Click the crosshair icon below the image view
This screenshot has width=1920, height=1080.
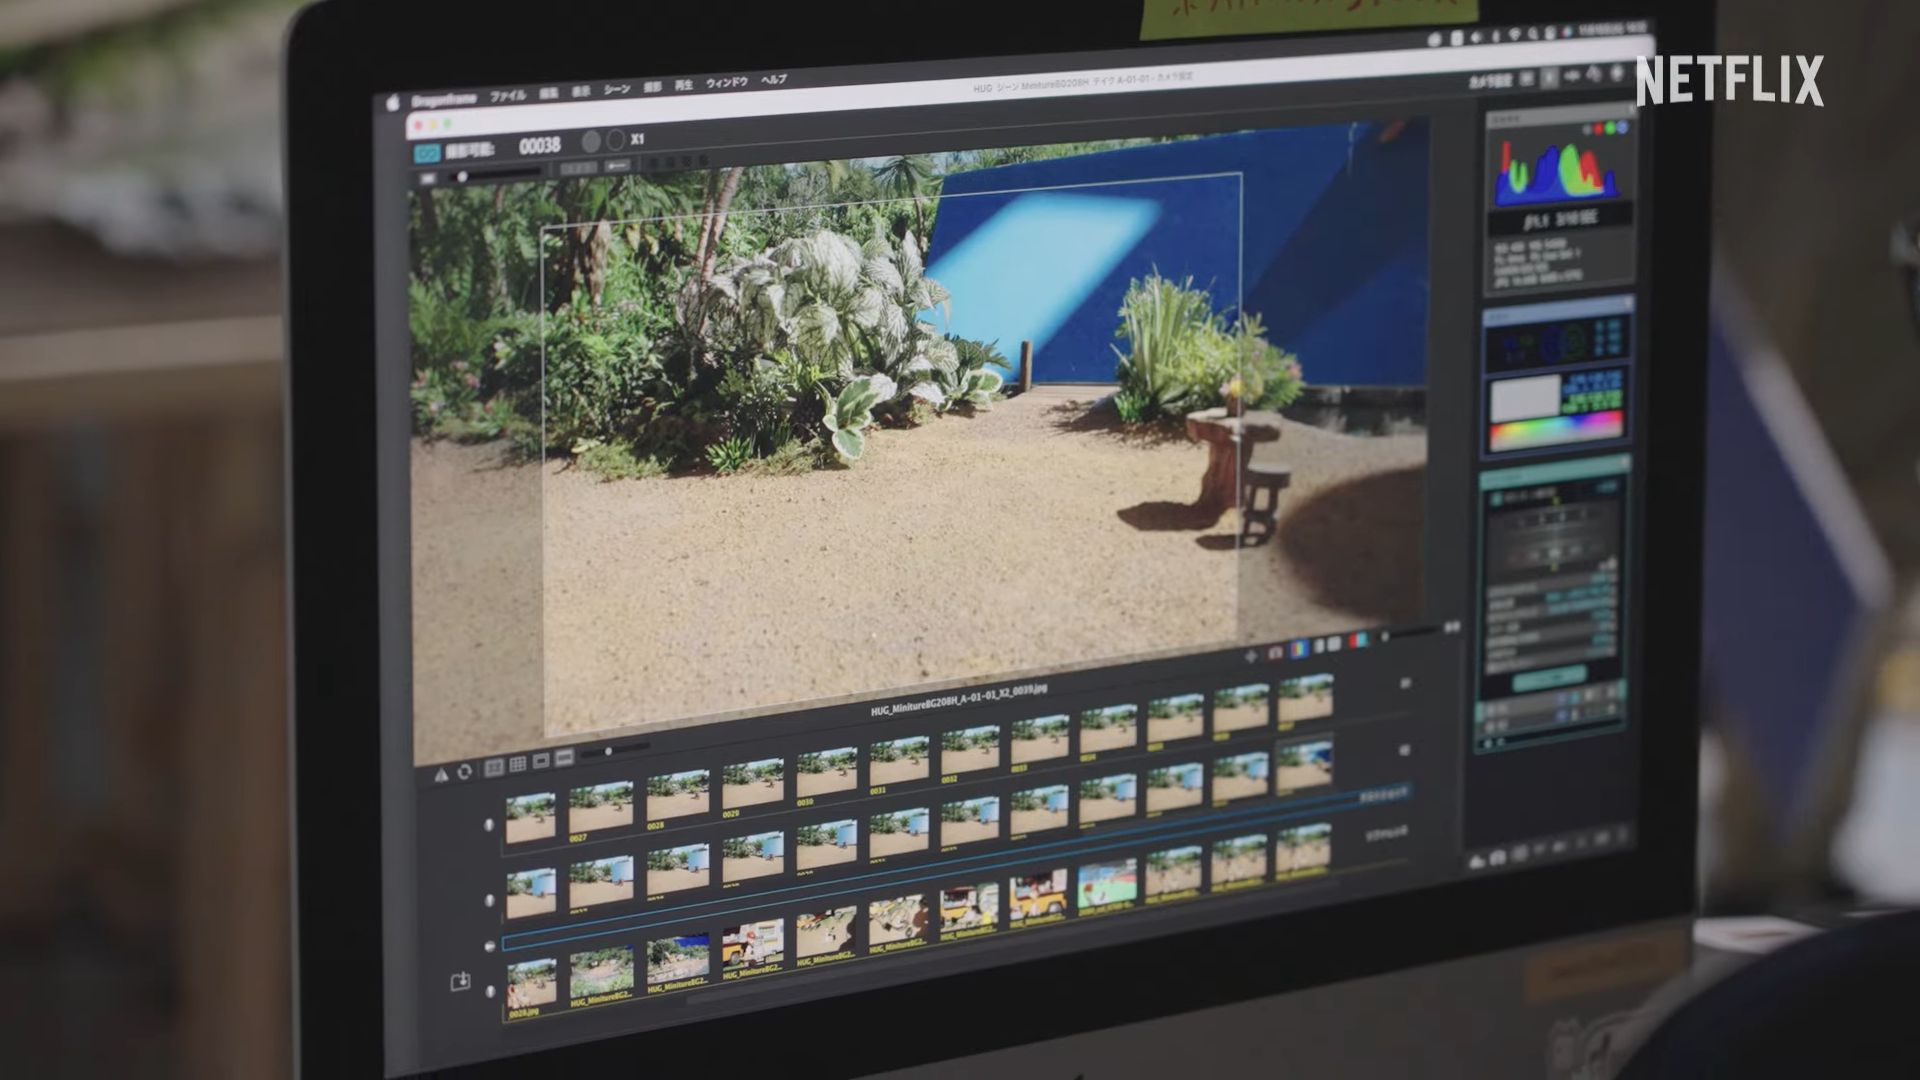[x=1250, y=656]
